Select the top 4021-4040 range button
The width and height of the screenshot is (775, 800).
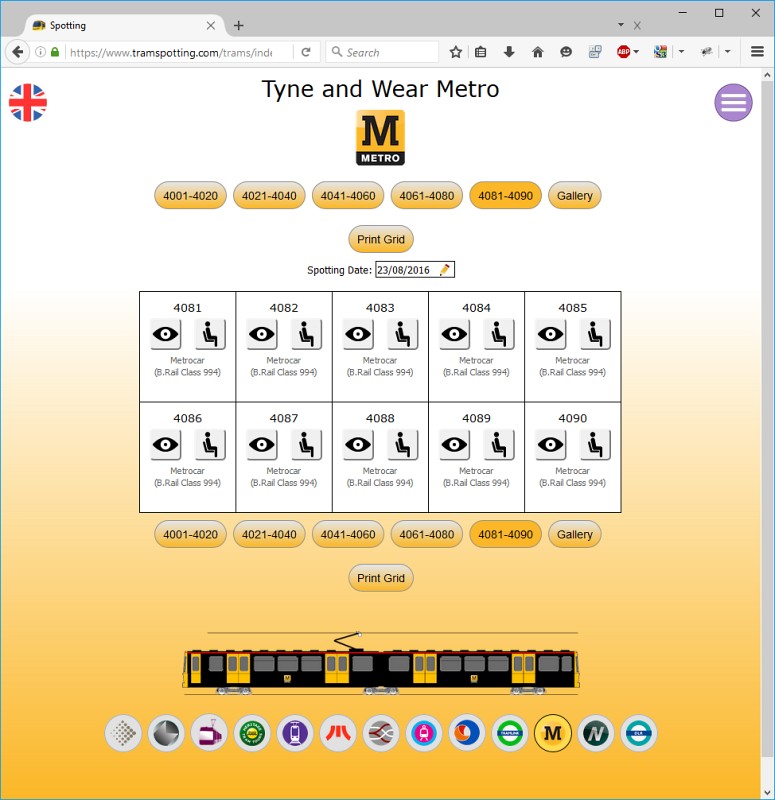click(x=269, y=195)
